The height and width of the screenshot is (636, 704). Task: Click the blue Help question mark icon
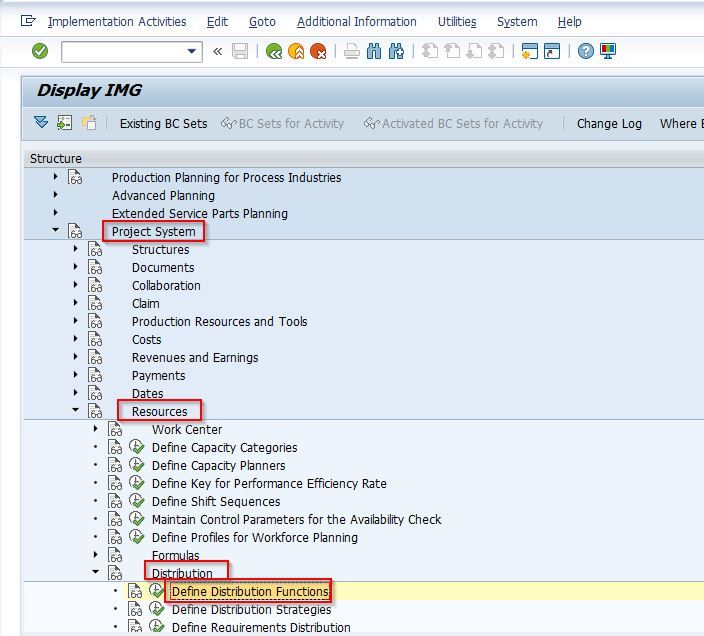click(585, 52)
